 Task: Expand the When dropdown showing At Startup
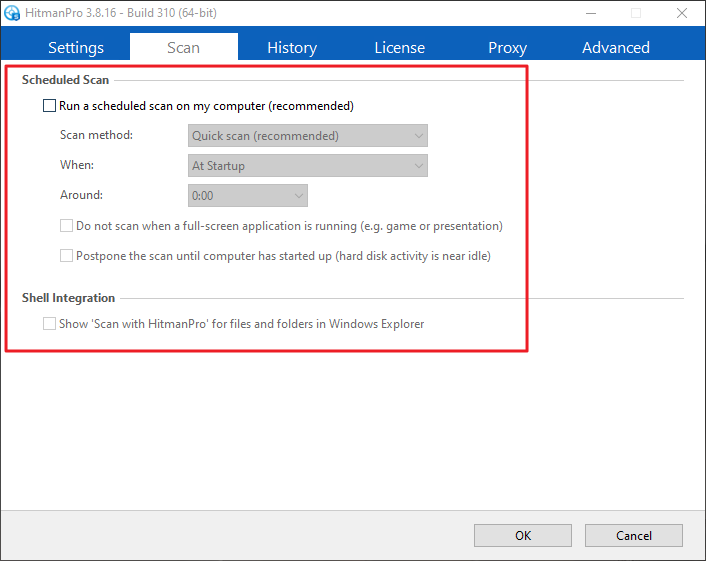pos(308,166)
